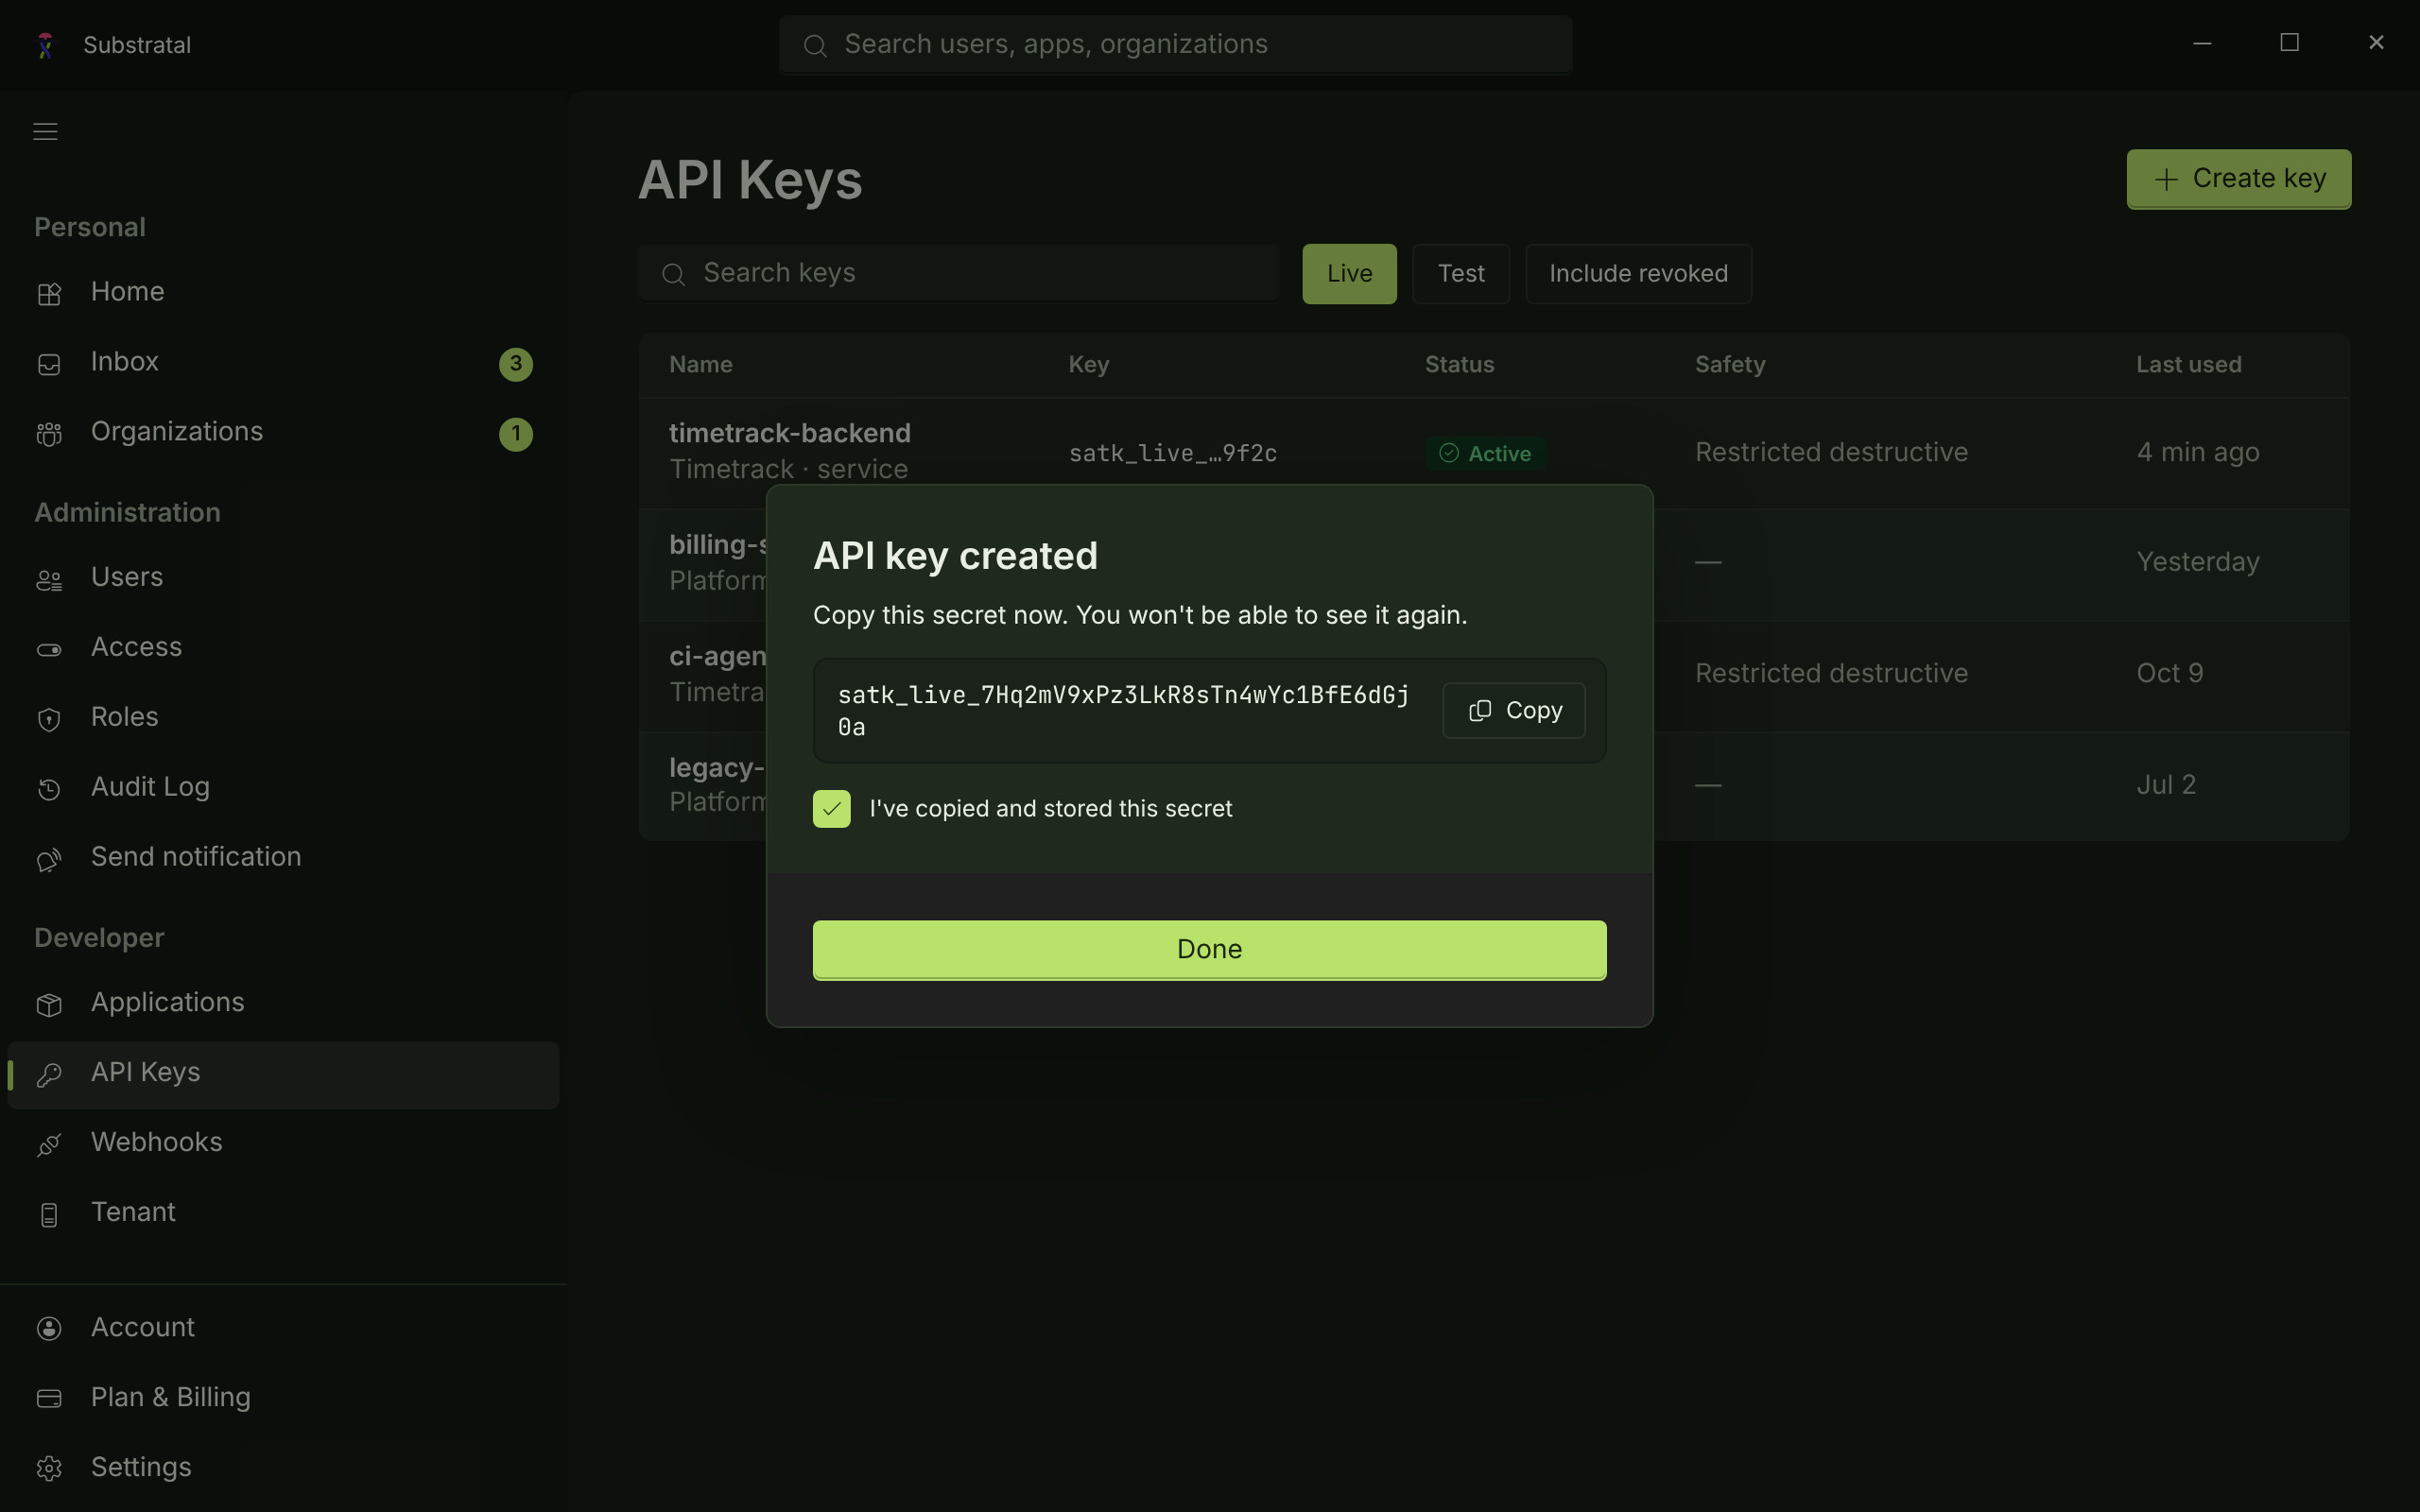Image resolution: width=2420 pixels, height=1512 pixels.
Task: Toggle the Test keys filter
Action: point(1460,274)
